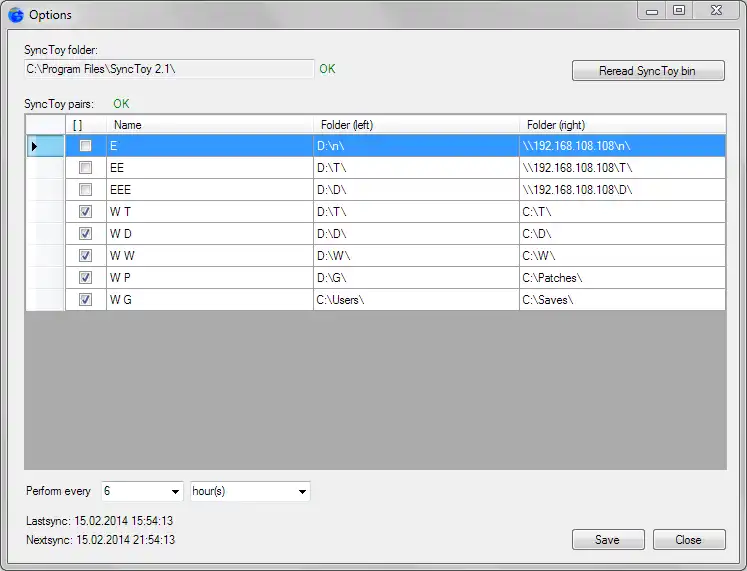
Task: Click the SyncToy folder path field
Action: (169, 69)
